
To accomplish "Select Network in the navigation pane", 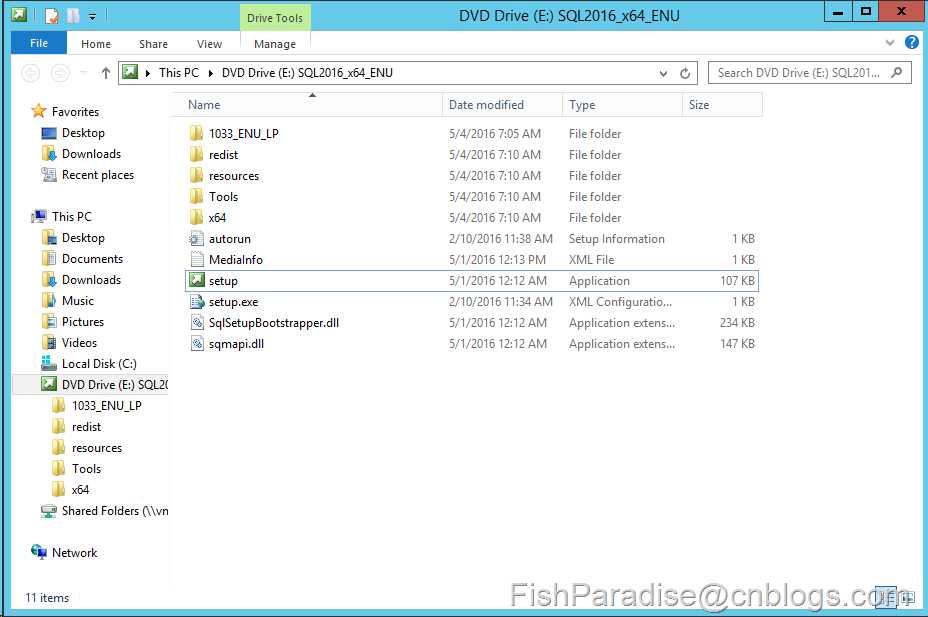I will click(75, 553).
